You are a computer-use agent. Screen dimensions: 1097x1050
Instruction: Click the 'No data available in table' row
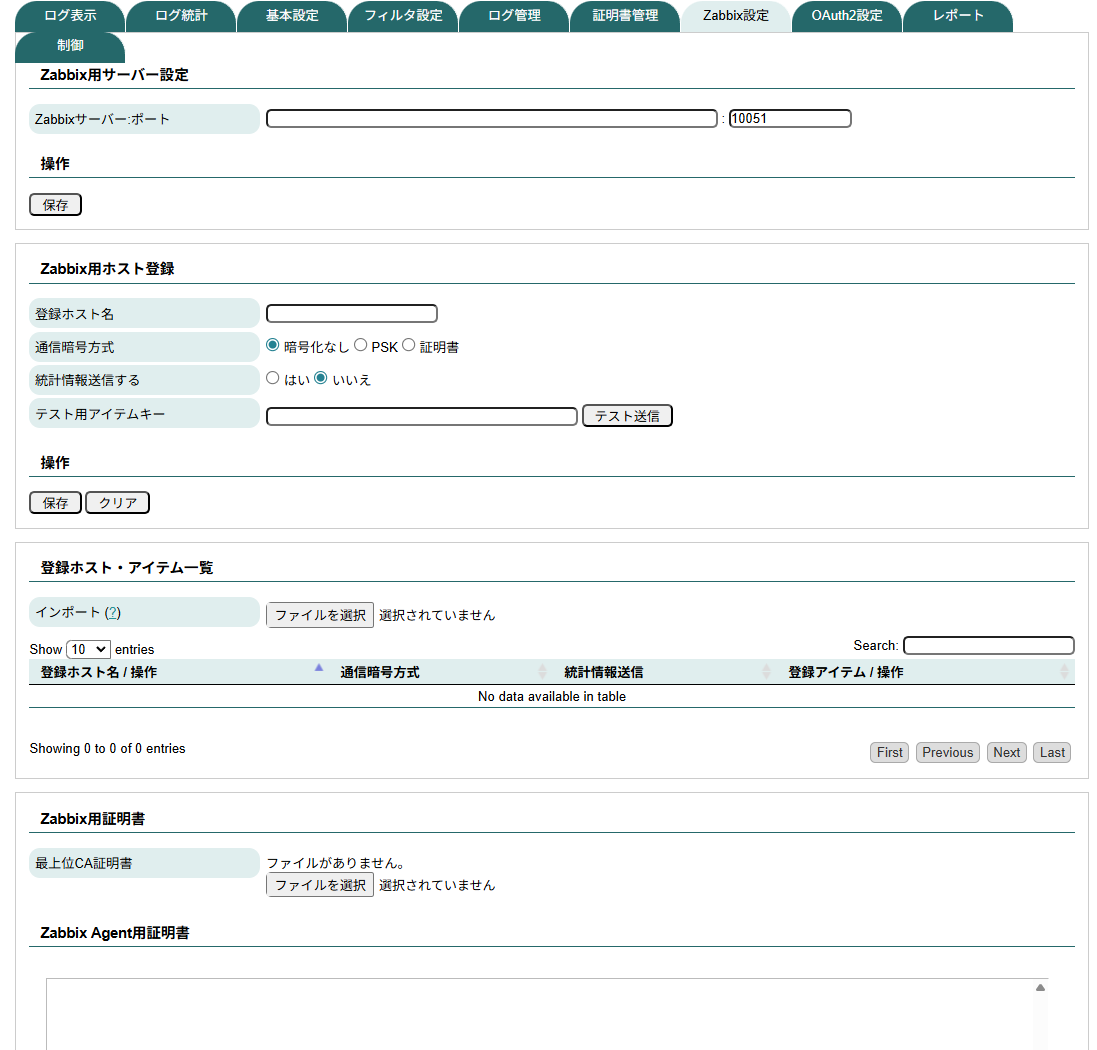(x=552, y=697)
